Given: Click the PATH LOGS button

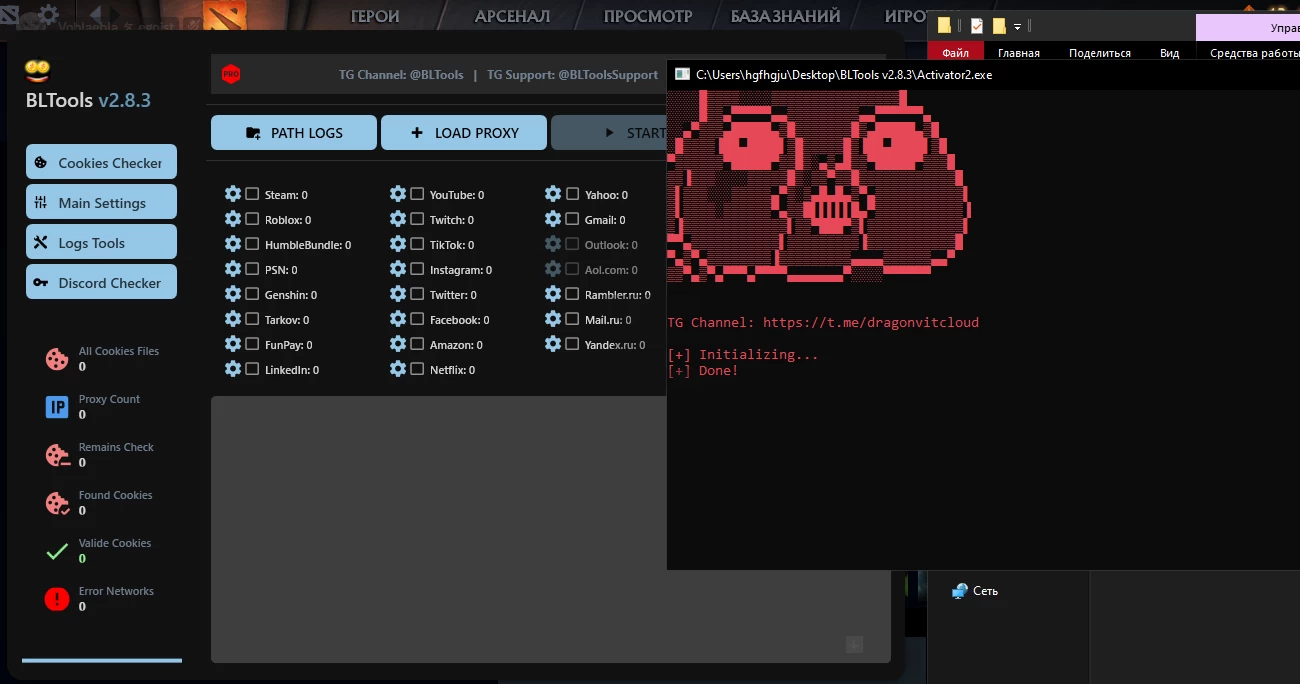Looking at the screenshot, I should pos(294,133).
